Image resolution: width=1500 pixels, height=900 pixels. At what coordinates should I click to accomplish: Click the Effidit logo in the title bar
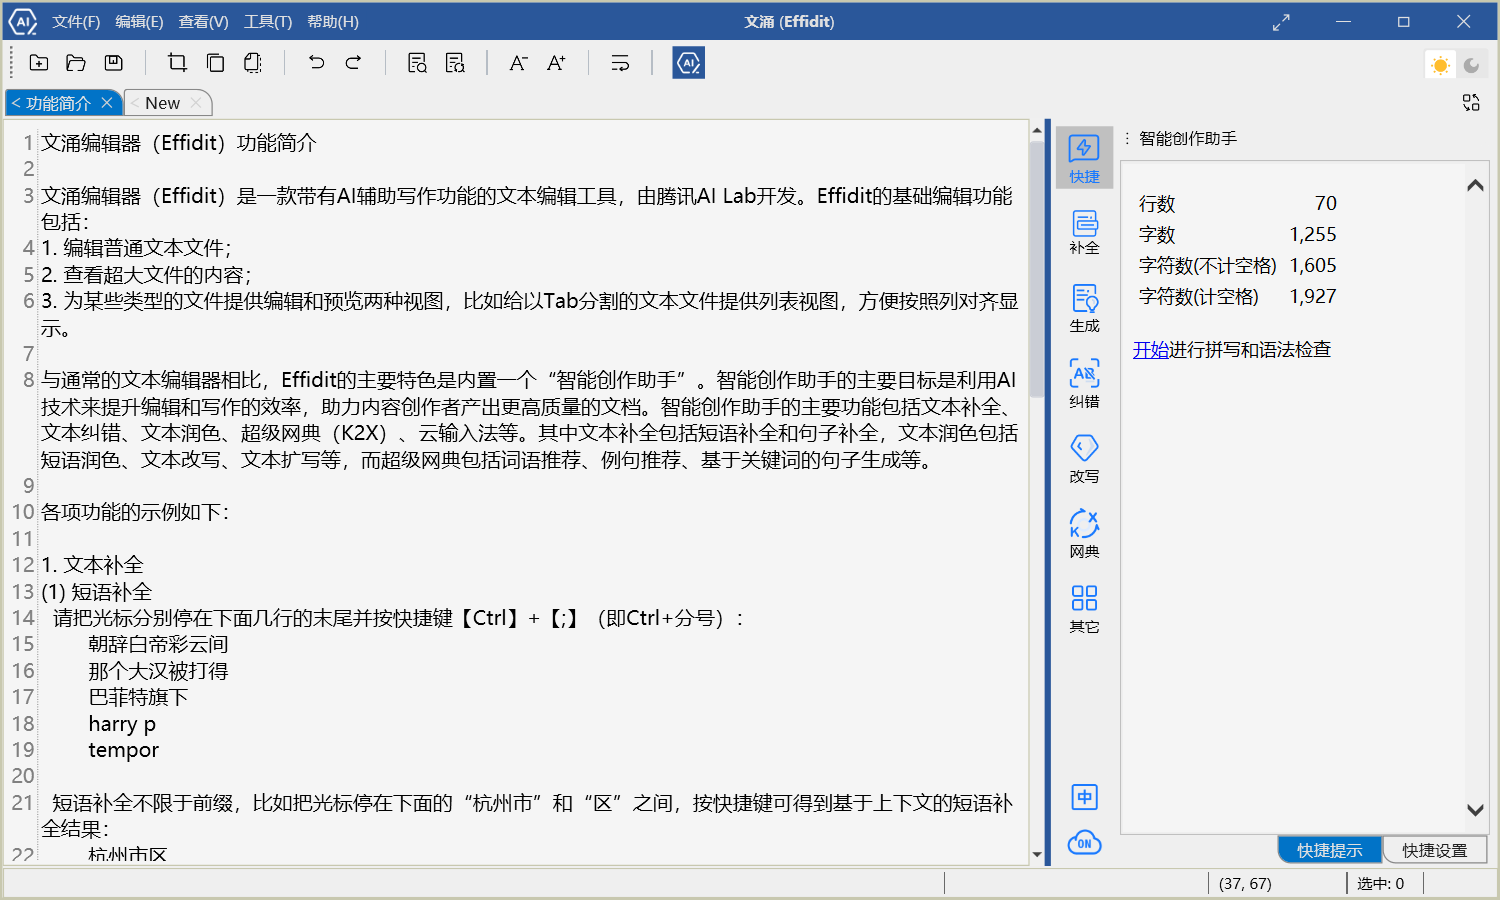coord(22,21)
